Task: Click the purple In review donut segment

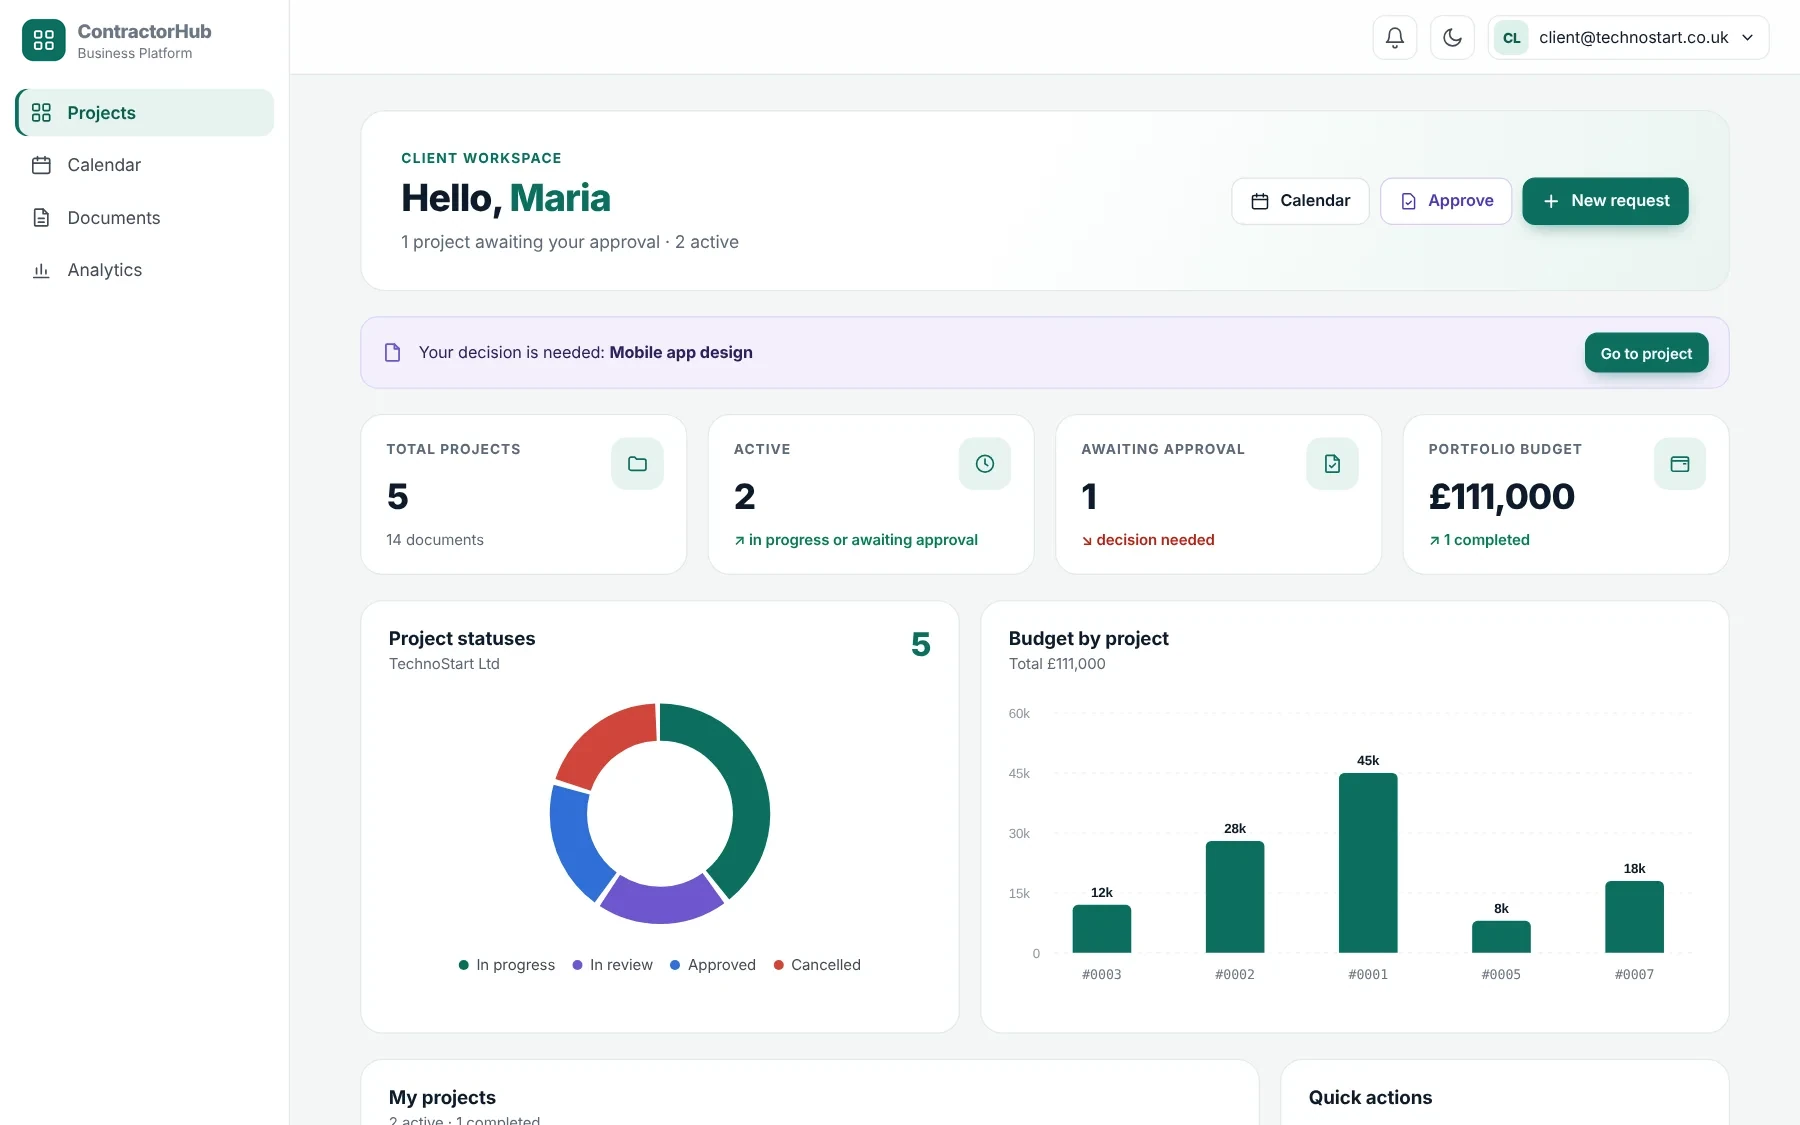Action: (661, 902)
